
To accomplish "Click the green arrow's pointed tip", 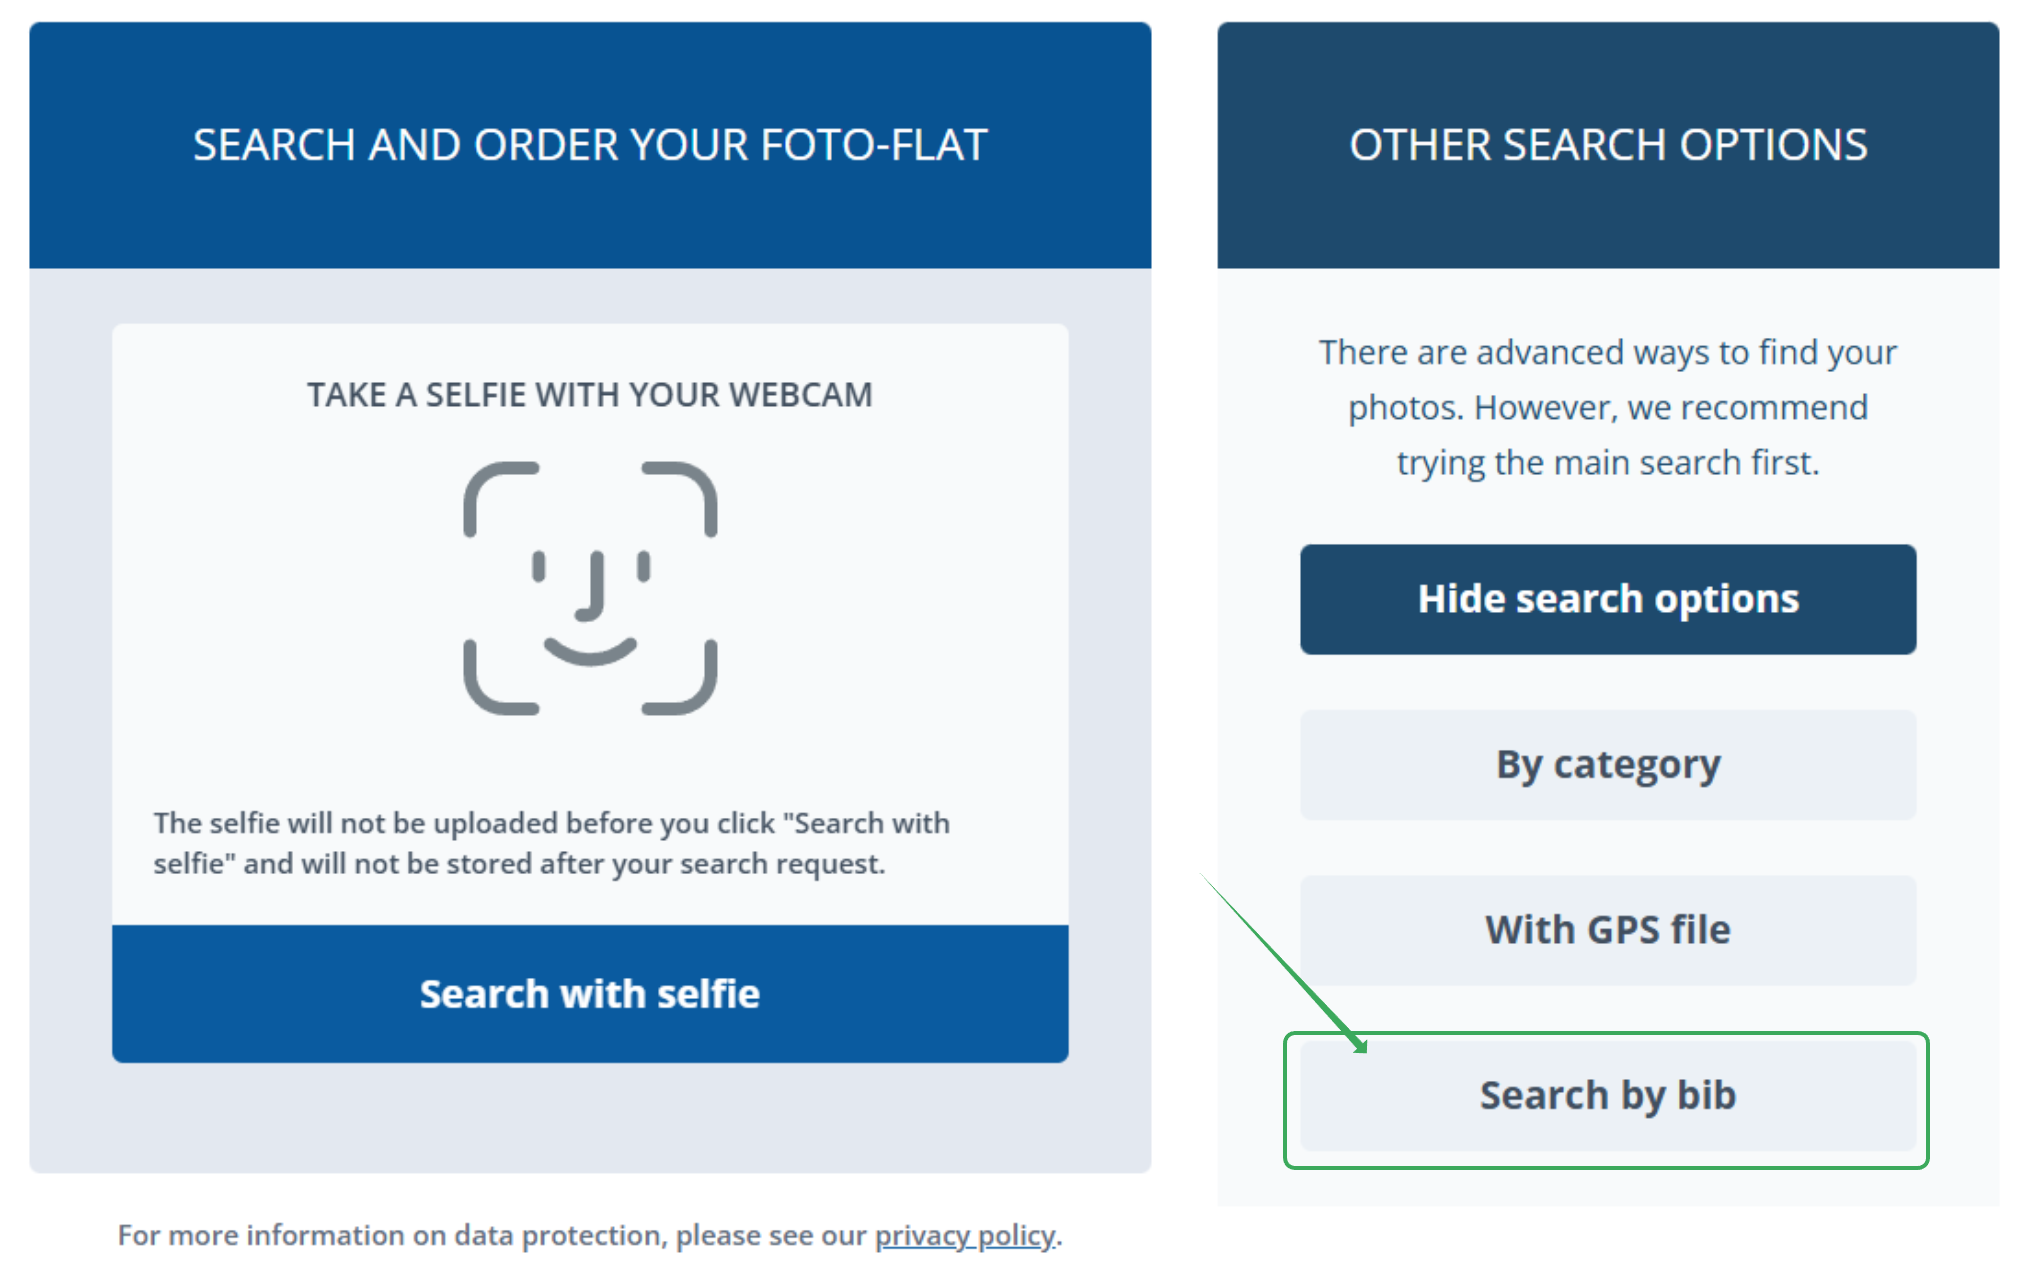I will [x=1363, y=1048].
